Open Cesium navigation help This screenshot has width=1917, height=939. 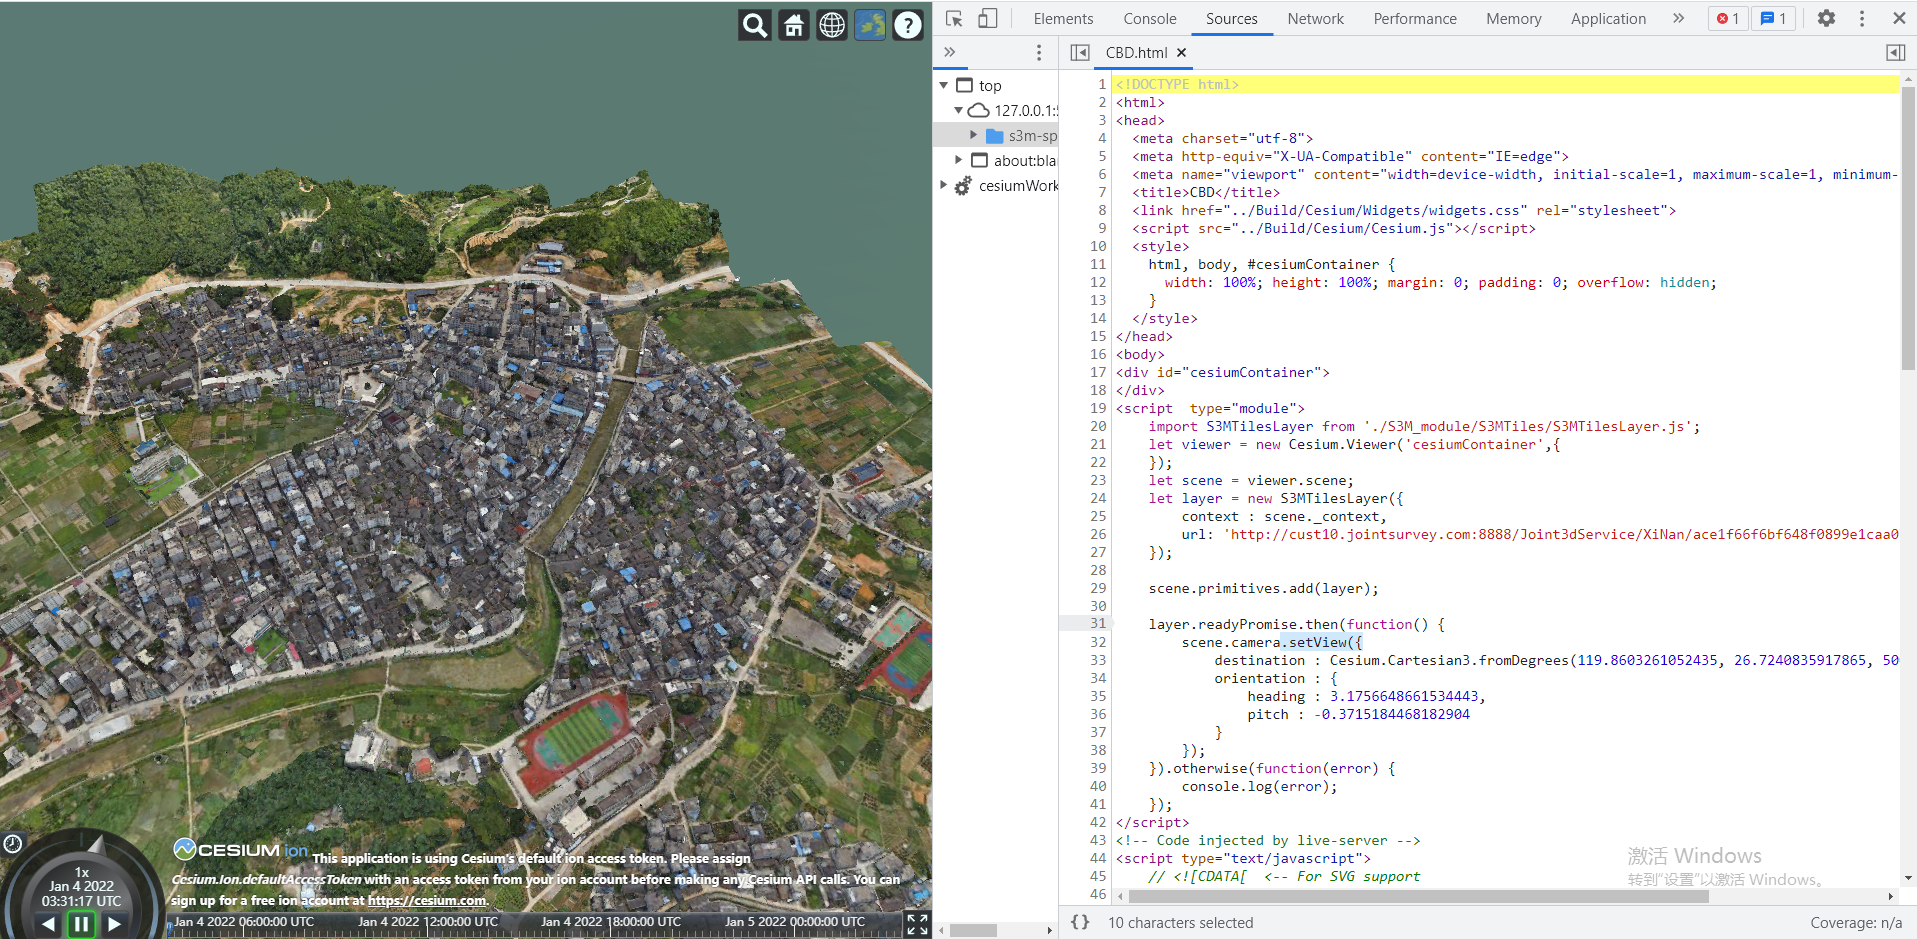point(907,25)
